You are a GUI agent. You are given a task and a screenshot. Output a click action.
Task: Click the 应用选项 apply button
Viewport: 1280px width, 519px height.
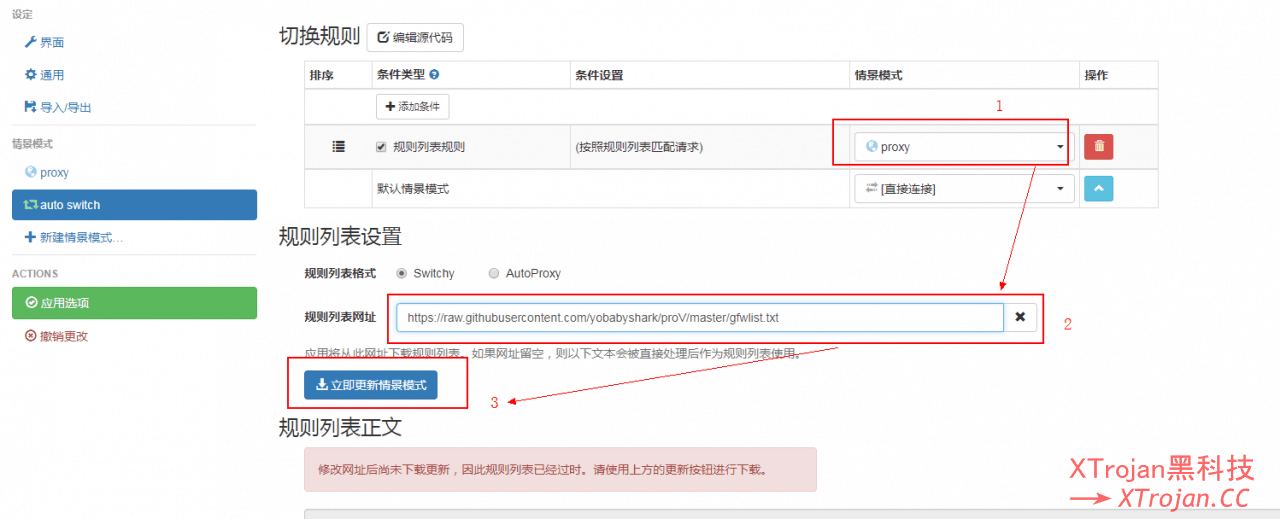click(x=134, y=303)
